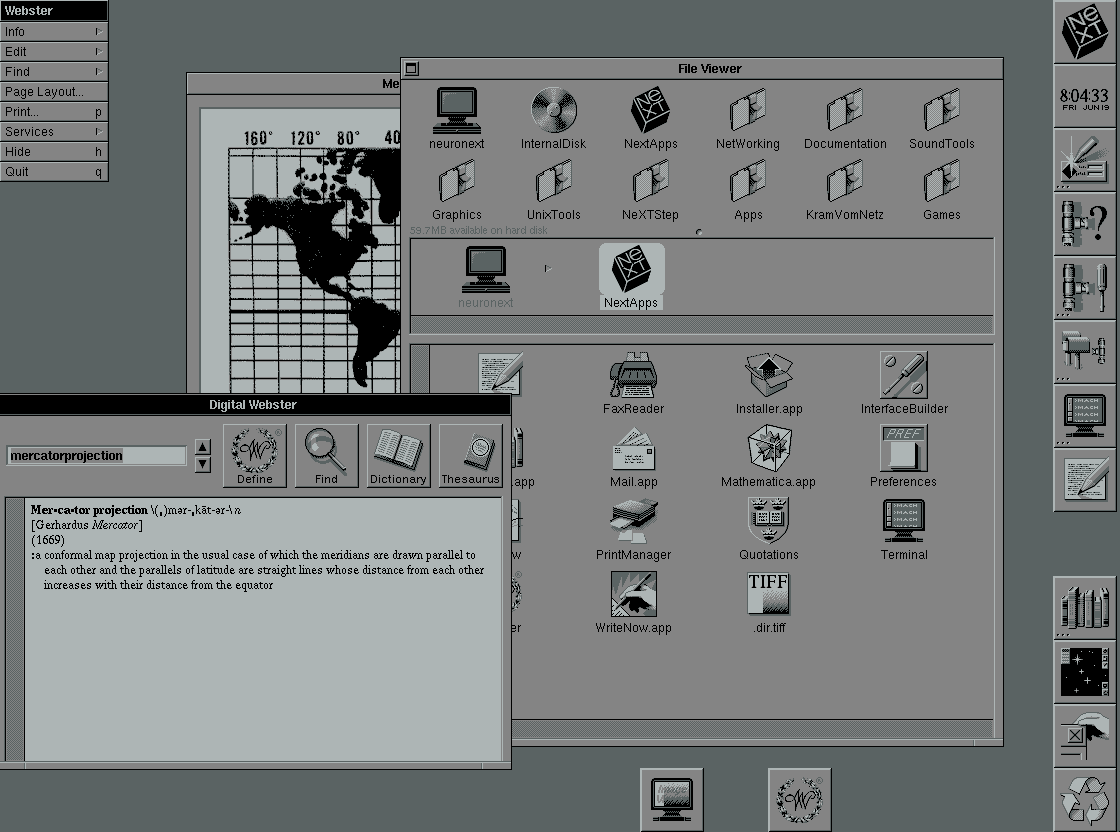Click the pen and sparkle dock icon
Screen dimensions: 1120x832
[1084, 159]
